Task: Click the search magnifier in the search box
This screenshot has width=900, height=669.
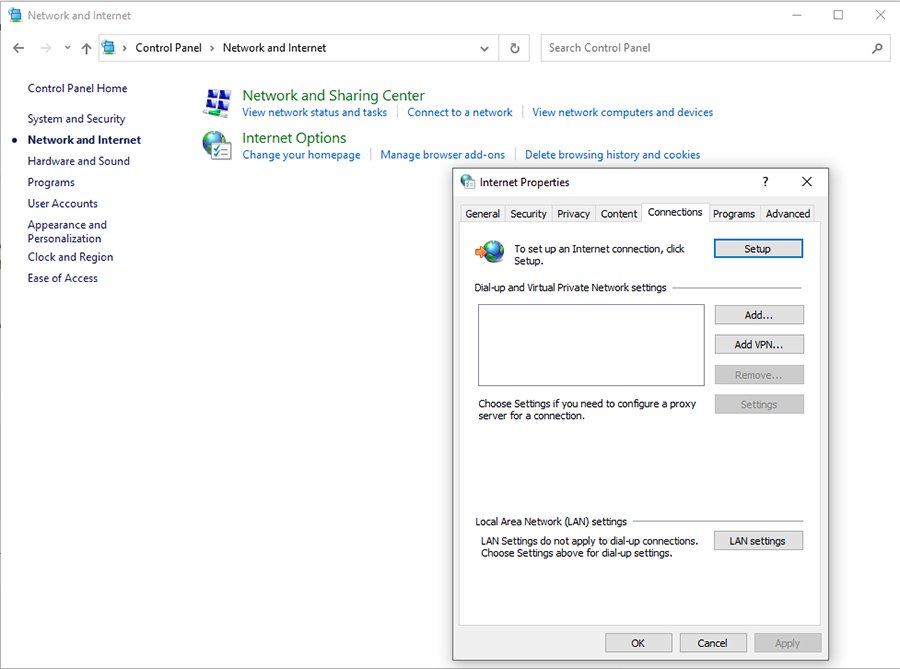Action: [x=877, y=47]
